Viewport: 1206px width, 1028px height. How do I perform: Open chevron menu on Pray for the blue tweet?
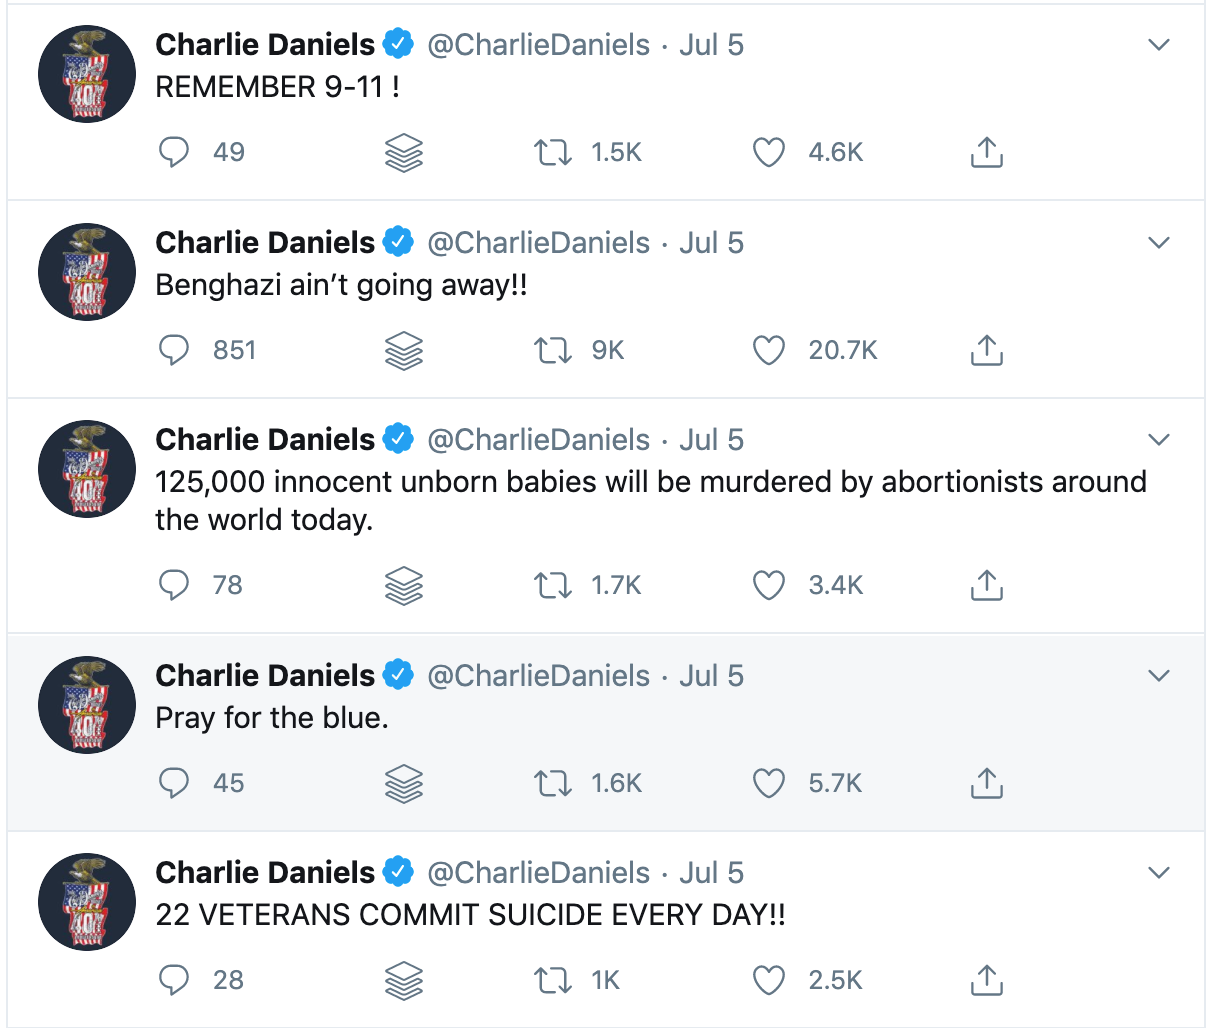click(1158, 676)
